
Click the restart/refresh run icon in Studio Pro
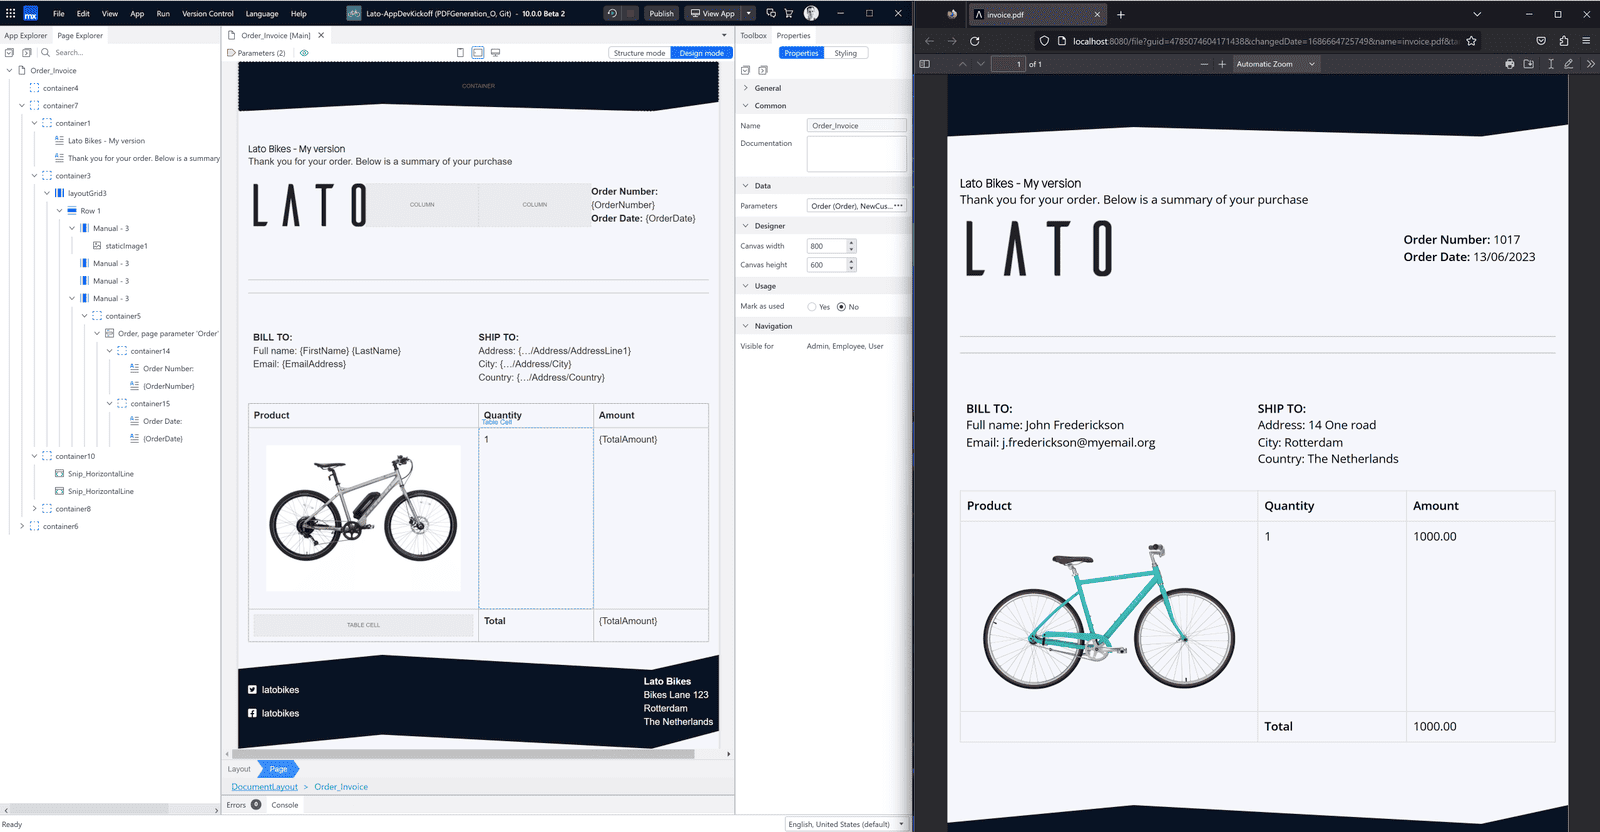pyautogui.click(x=612, y=13)
